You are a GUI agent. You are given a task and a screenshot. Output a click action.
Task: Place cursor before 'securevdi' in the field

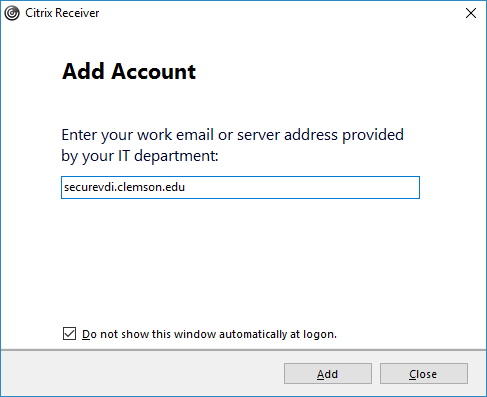pos(64,187)
